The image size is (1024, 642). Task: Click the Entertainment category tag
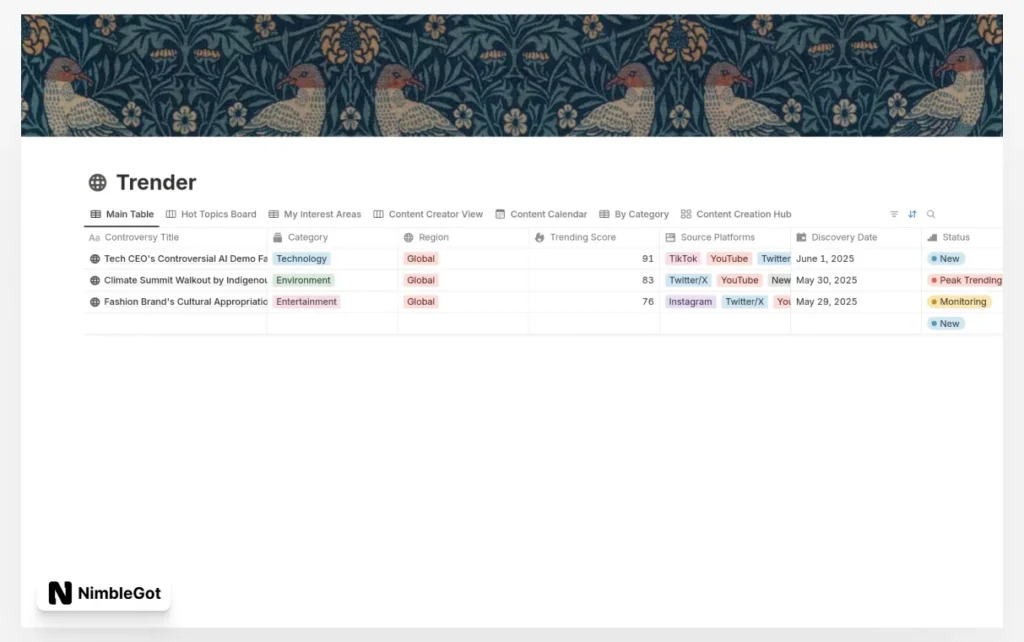pos(306,302)
